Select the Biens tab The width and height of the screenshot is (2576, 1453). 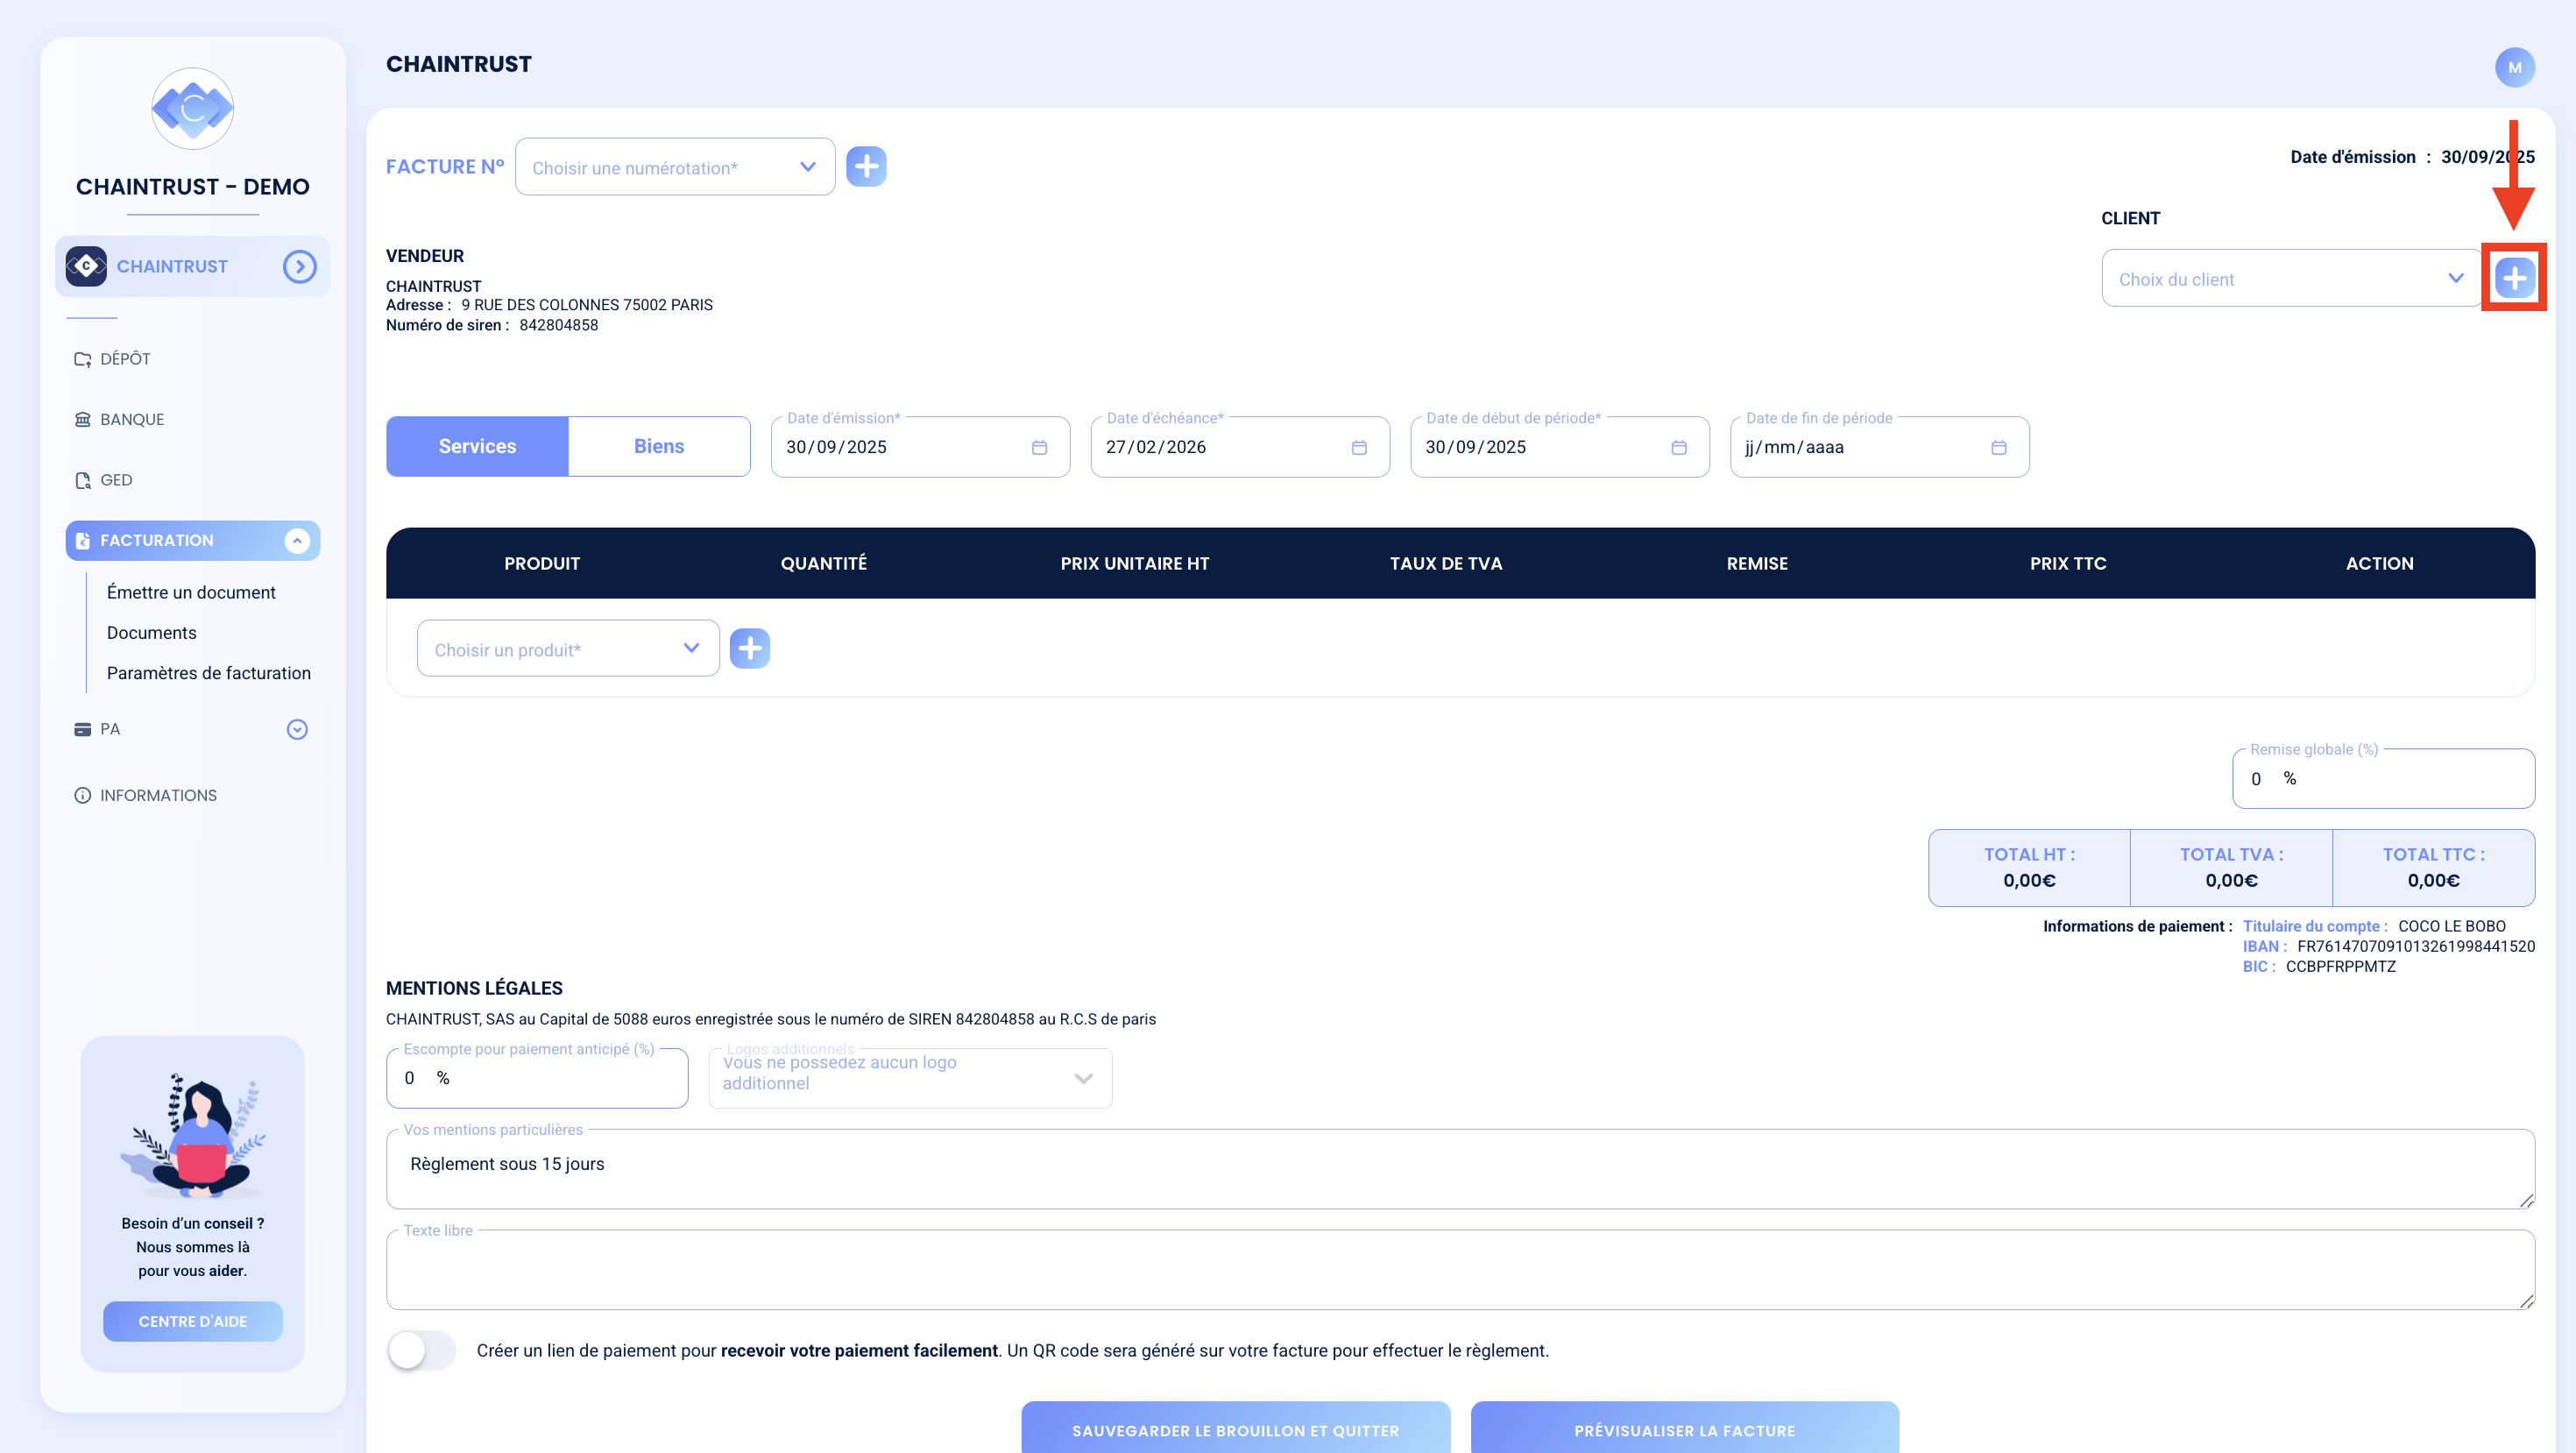click(x=659, y=446)
